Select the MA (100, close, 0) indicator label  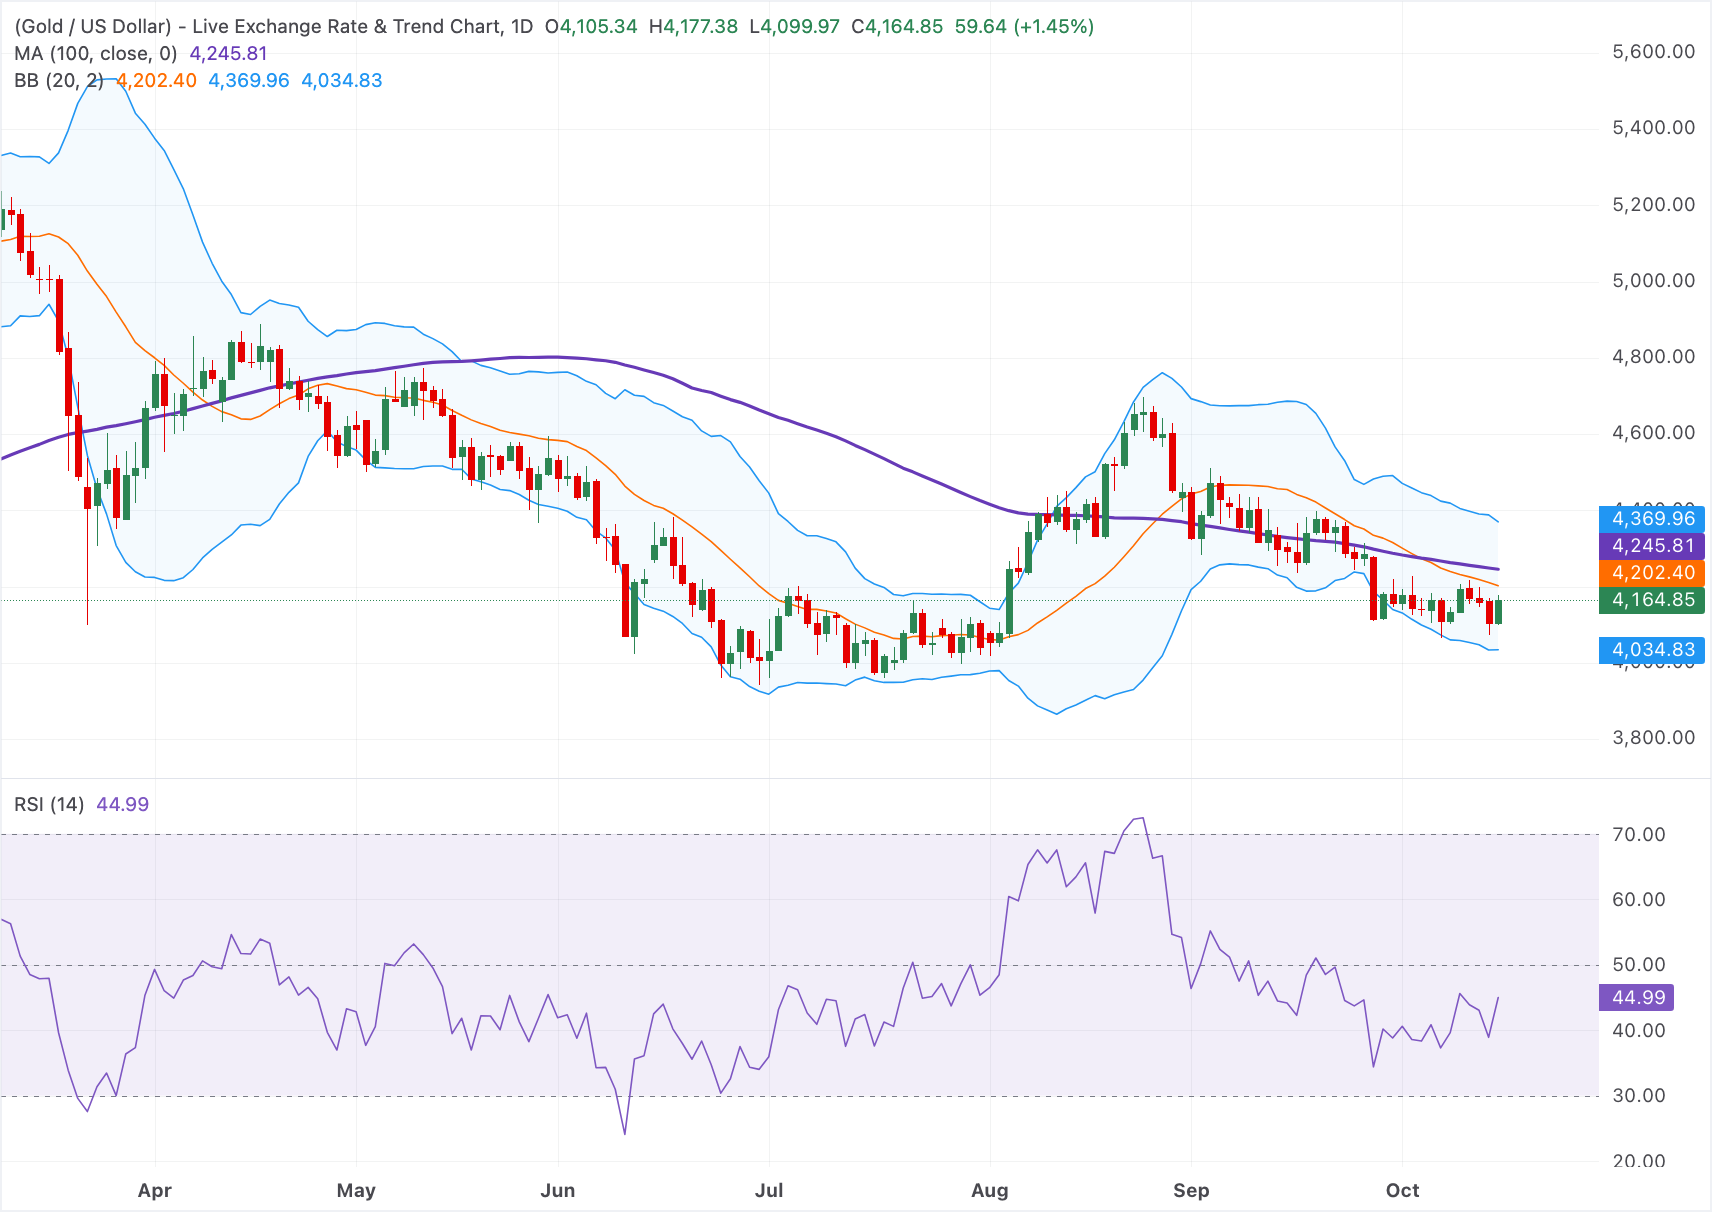(96, 53)
